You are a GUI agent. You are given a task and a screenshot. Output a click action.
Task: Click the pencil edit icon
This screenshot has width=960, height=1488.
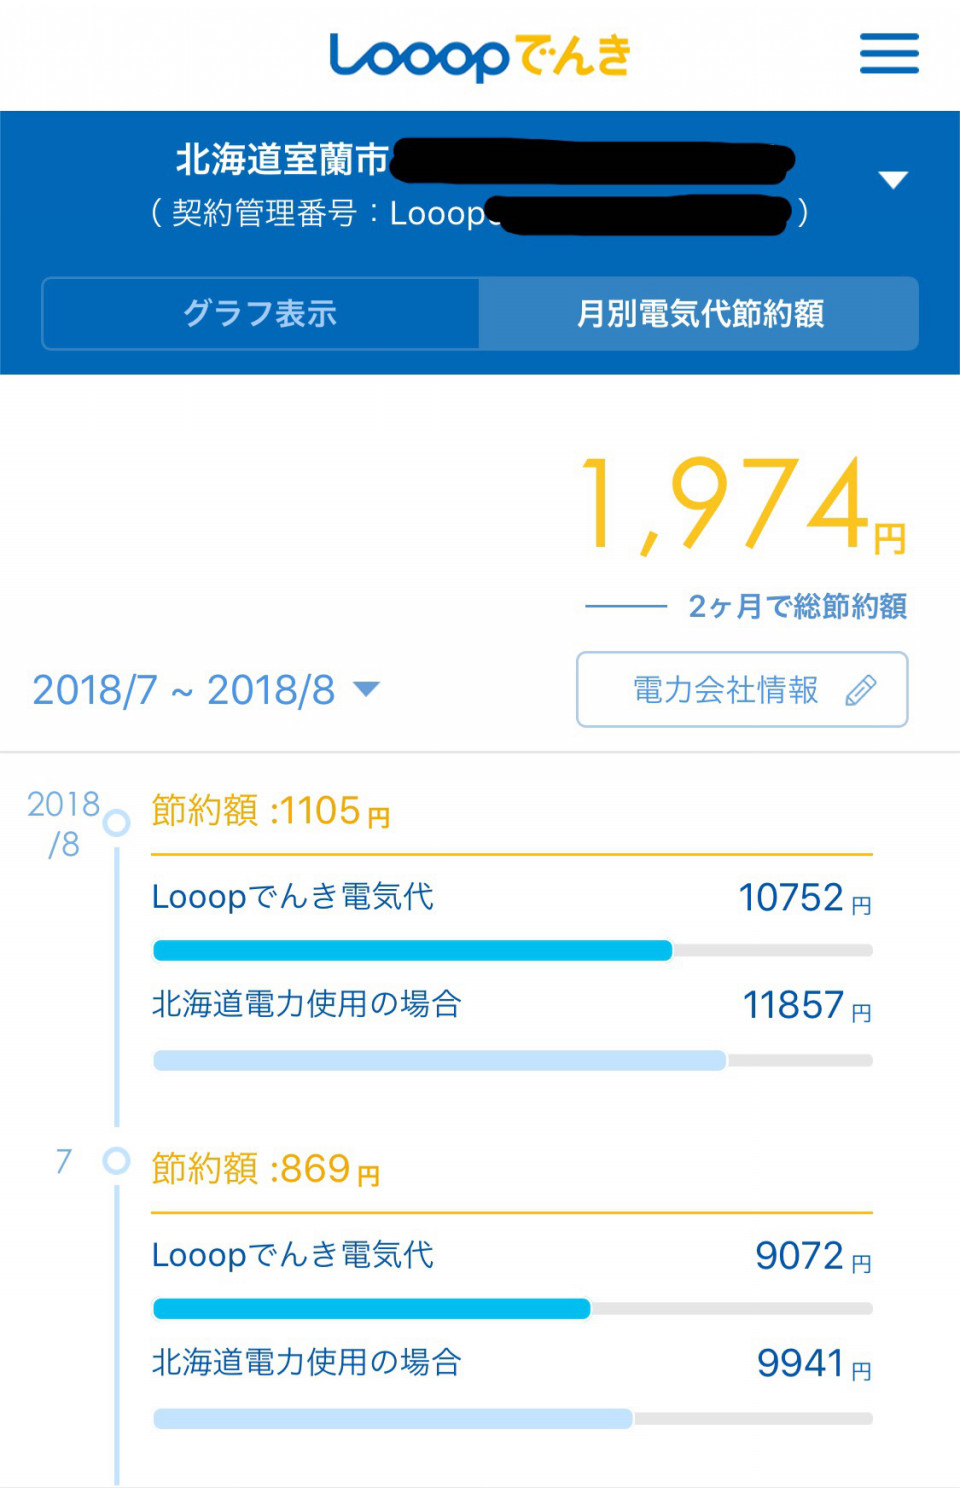click(860, 690)
